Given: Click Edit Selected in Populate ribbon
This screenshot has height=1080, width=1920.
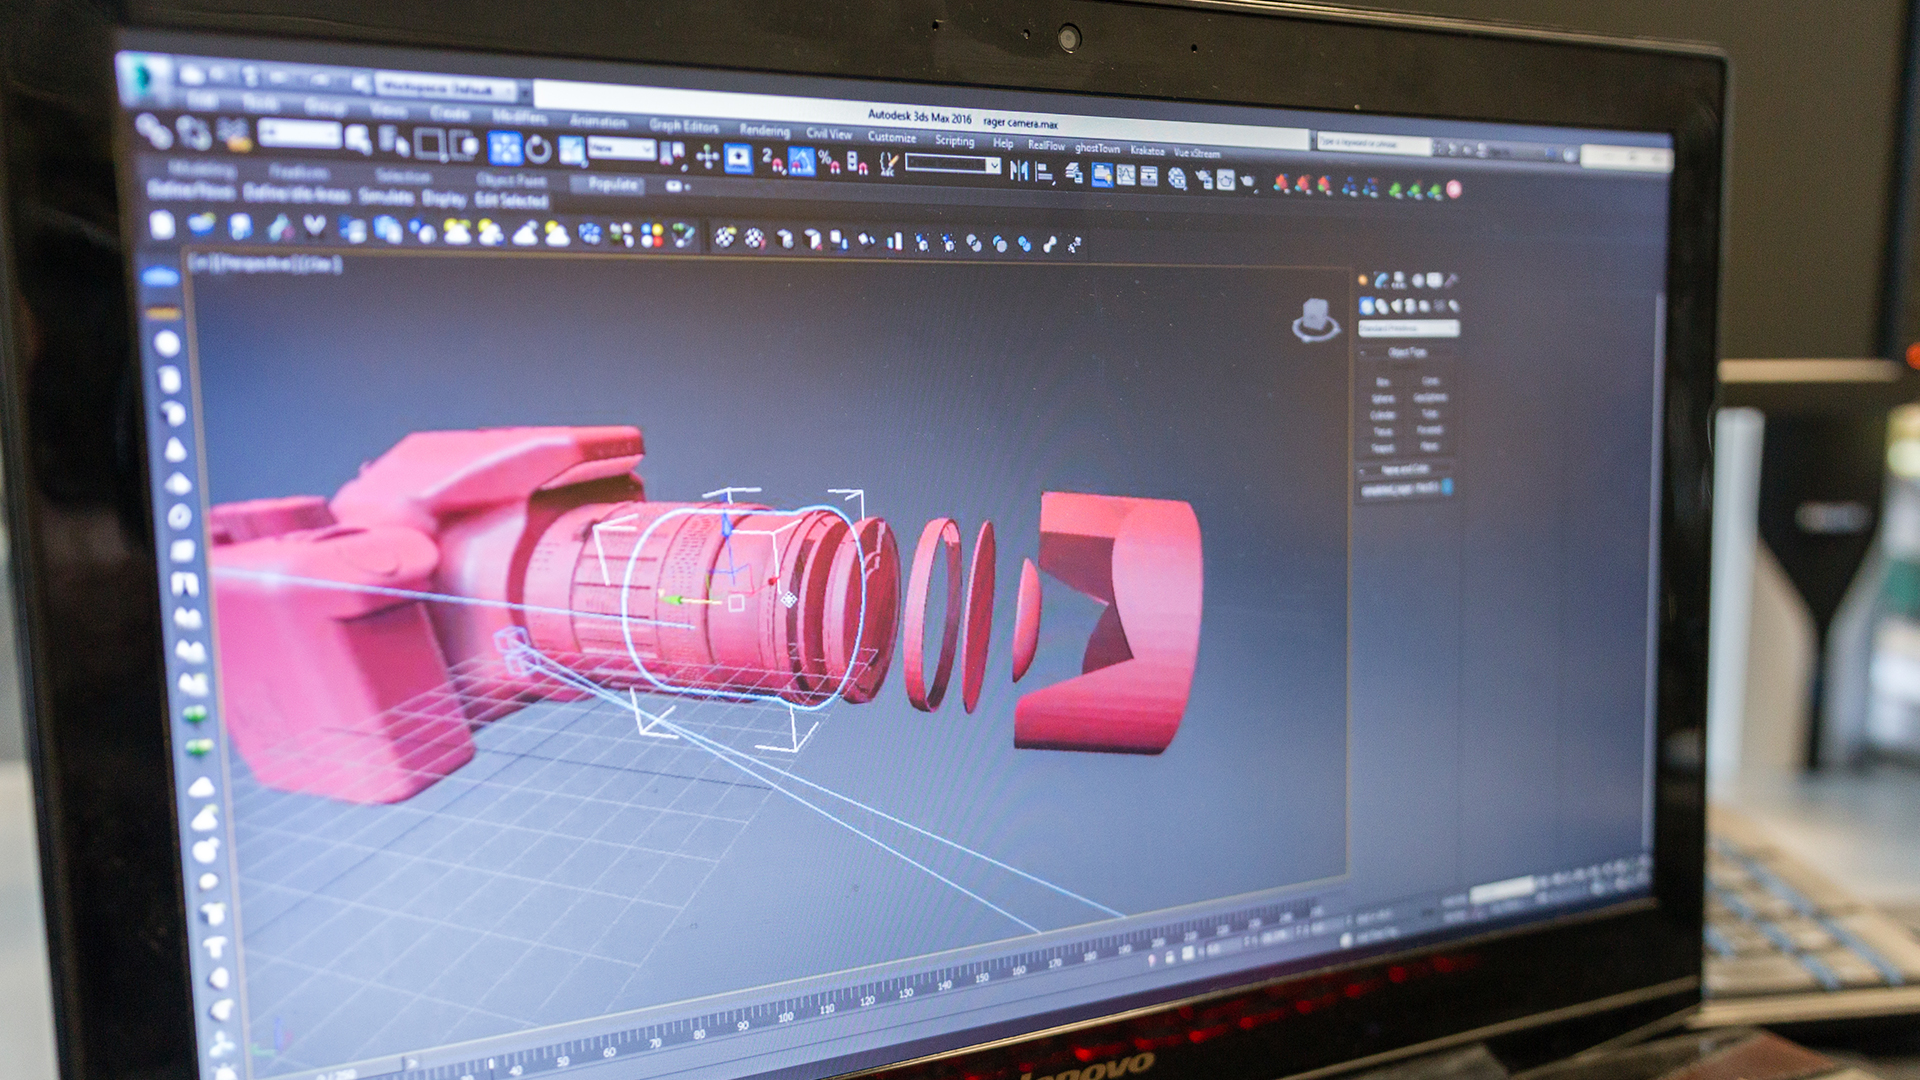Looking at the screenshot, I should [511, 201].
